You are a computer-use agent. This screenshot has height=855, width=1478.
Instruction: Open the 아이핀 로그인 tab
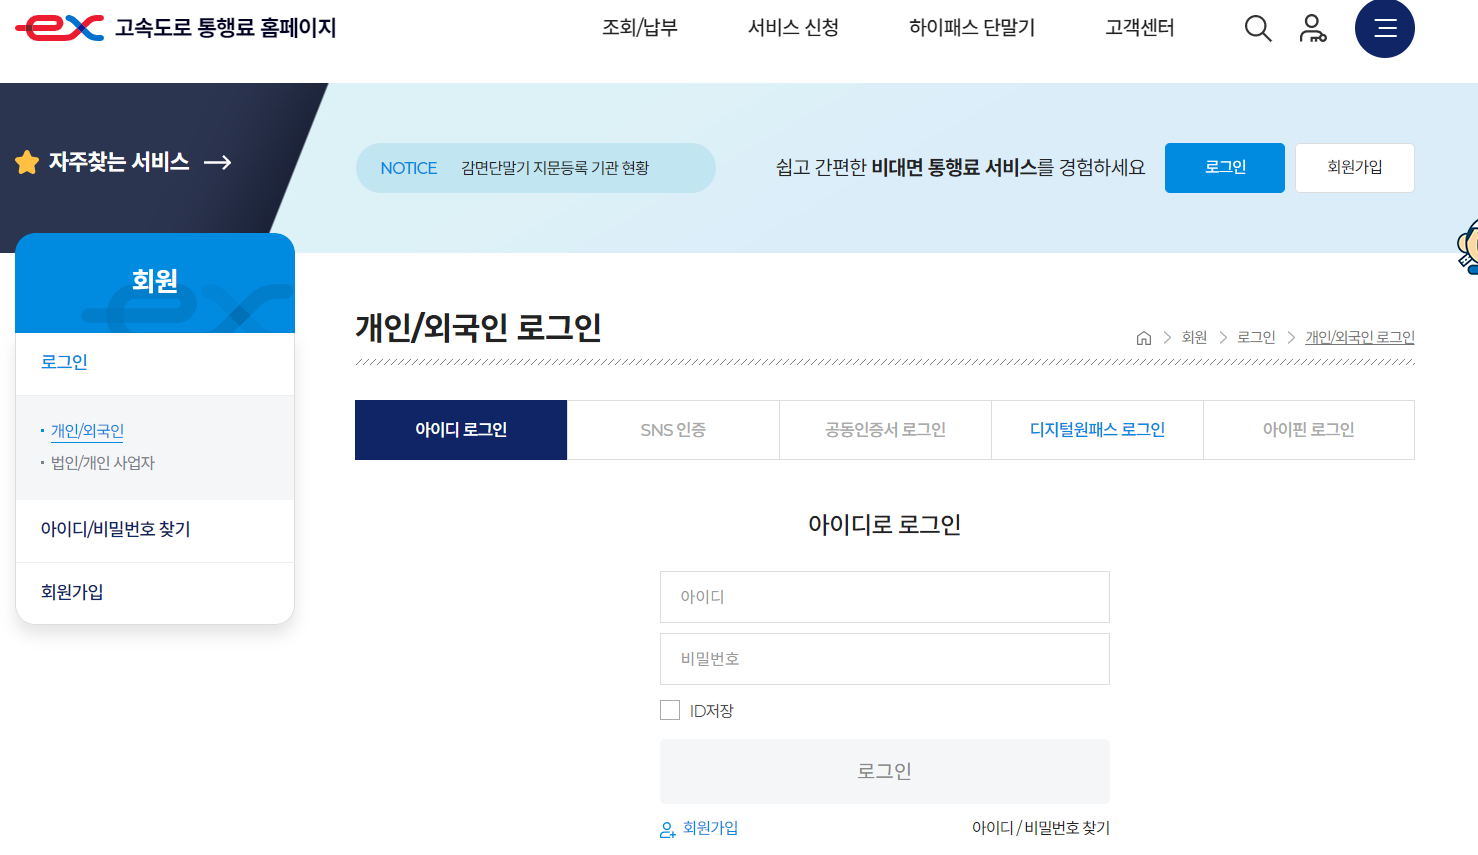[1308, 429]
